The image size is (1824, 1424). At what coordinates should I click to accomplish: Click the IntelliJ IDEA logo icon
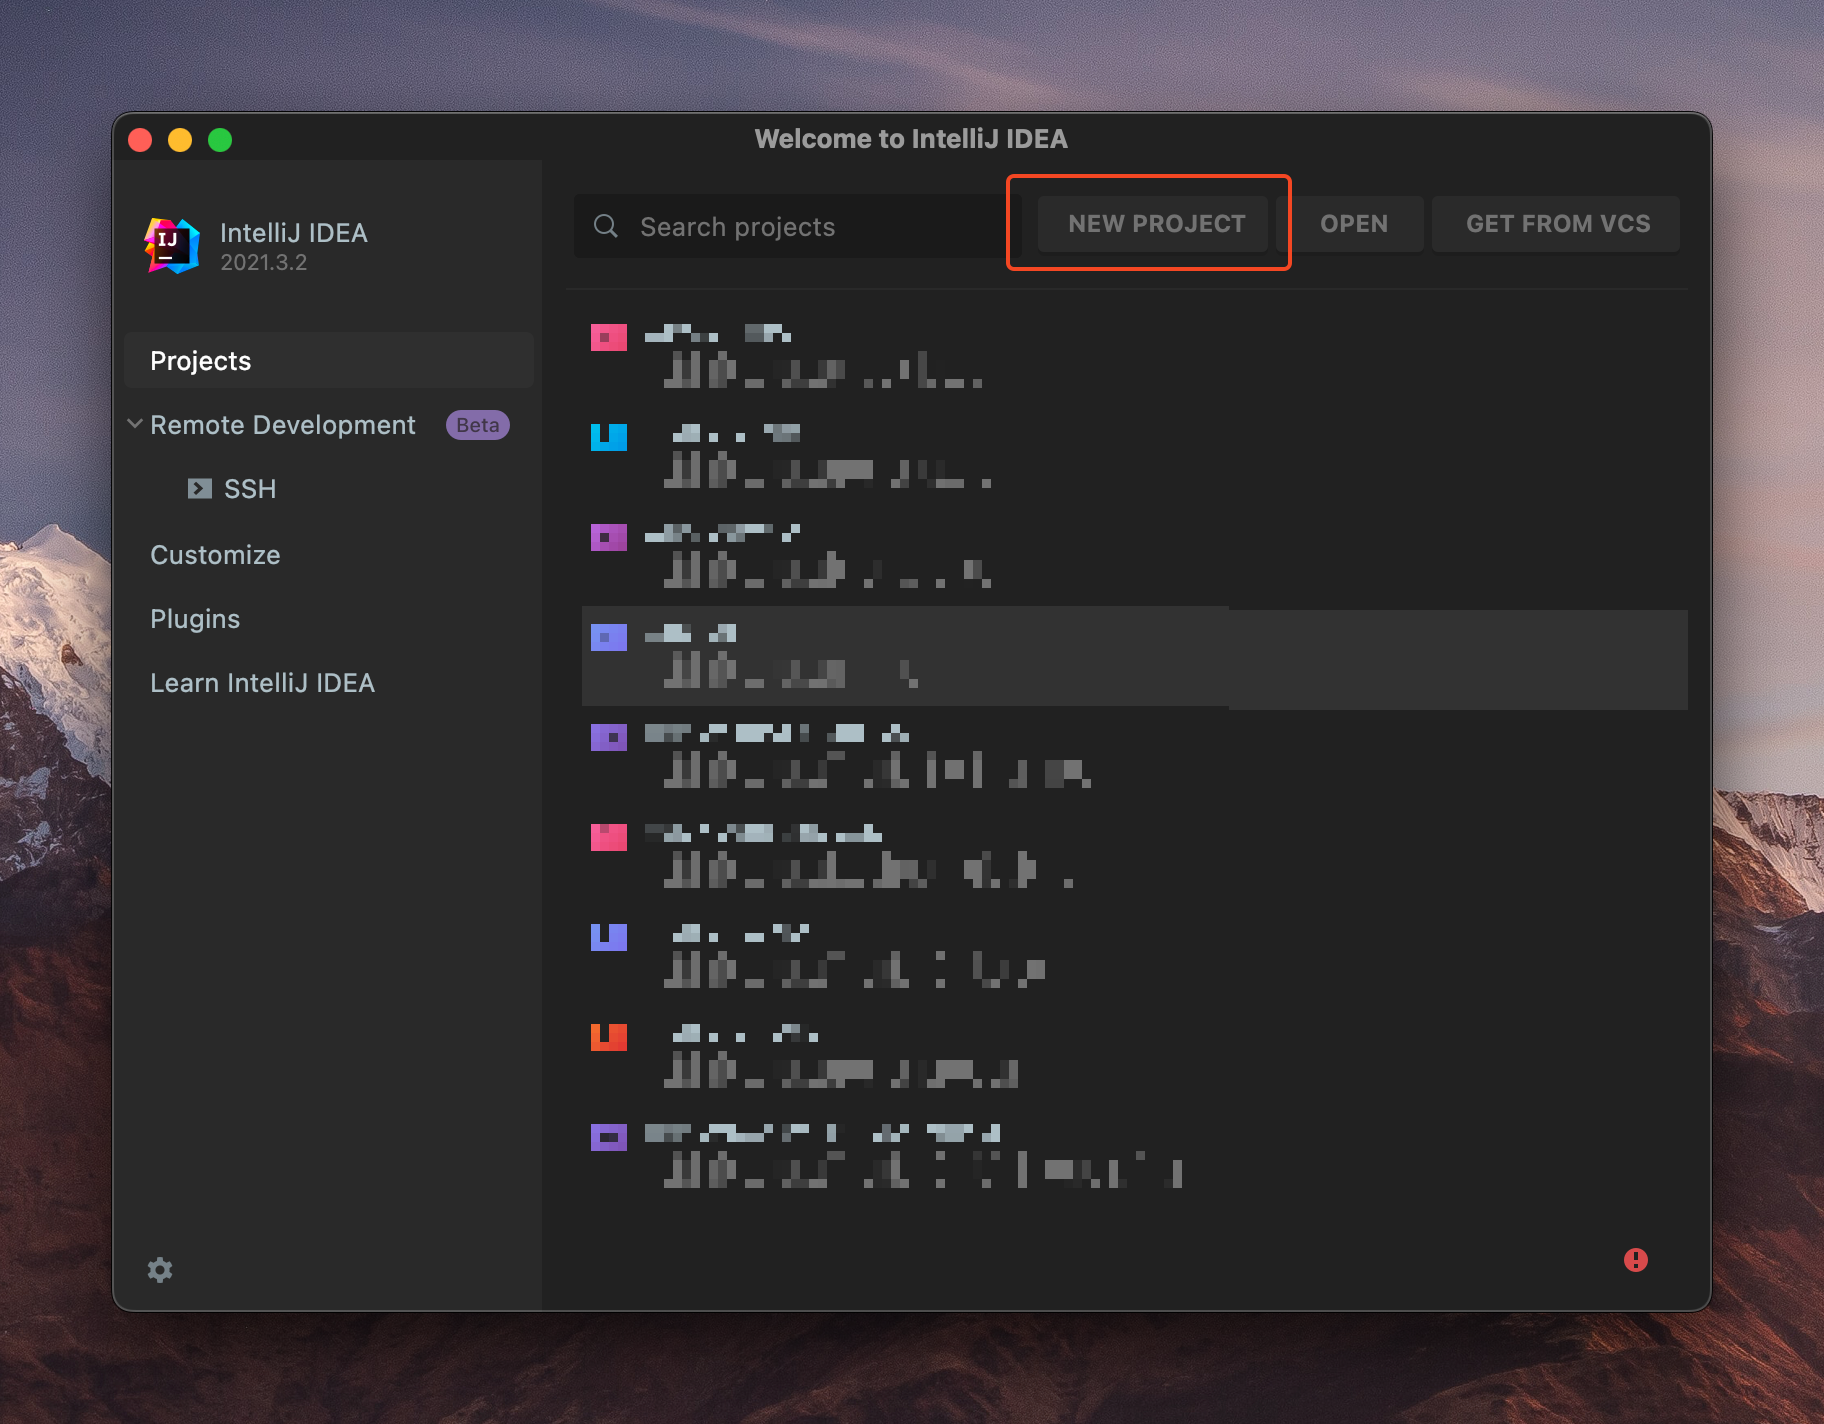(x=172, y=246)
